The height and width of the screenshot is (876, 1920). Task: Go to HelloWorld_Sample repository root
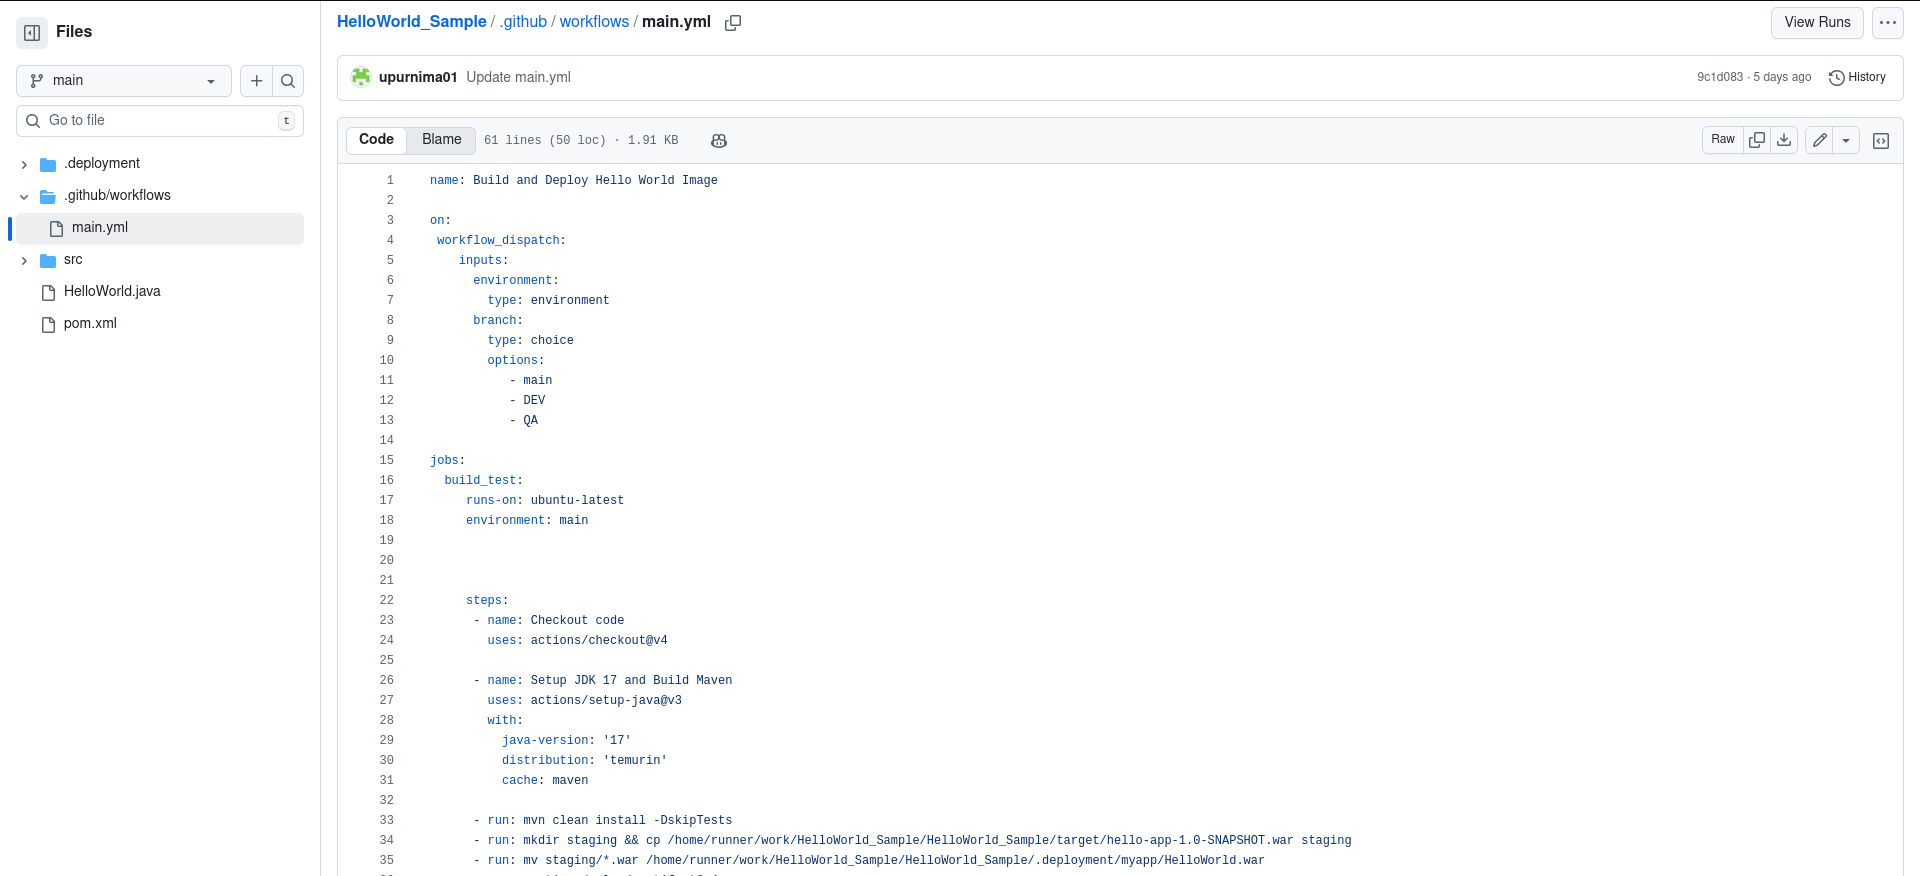click(412, 22)
